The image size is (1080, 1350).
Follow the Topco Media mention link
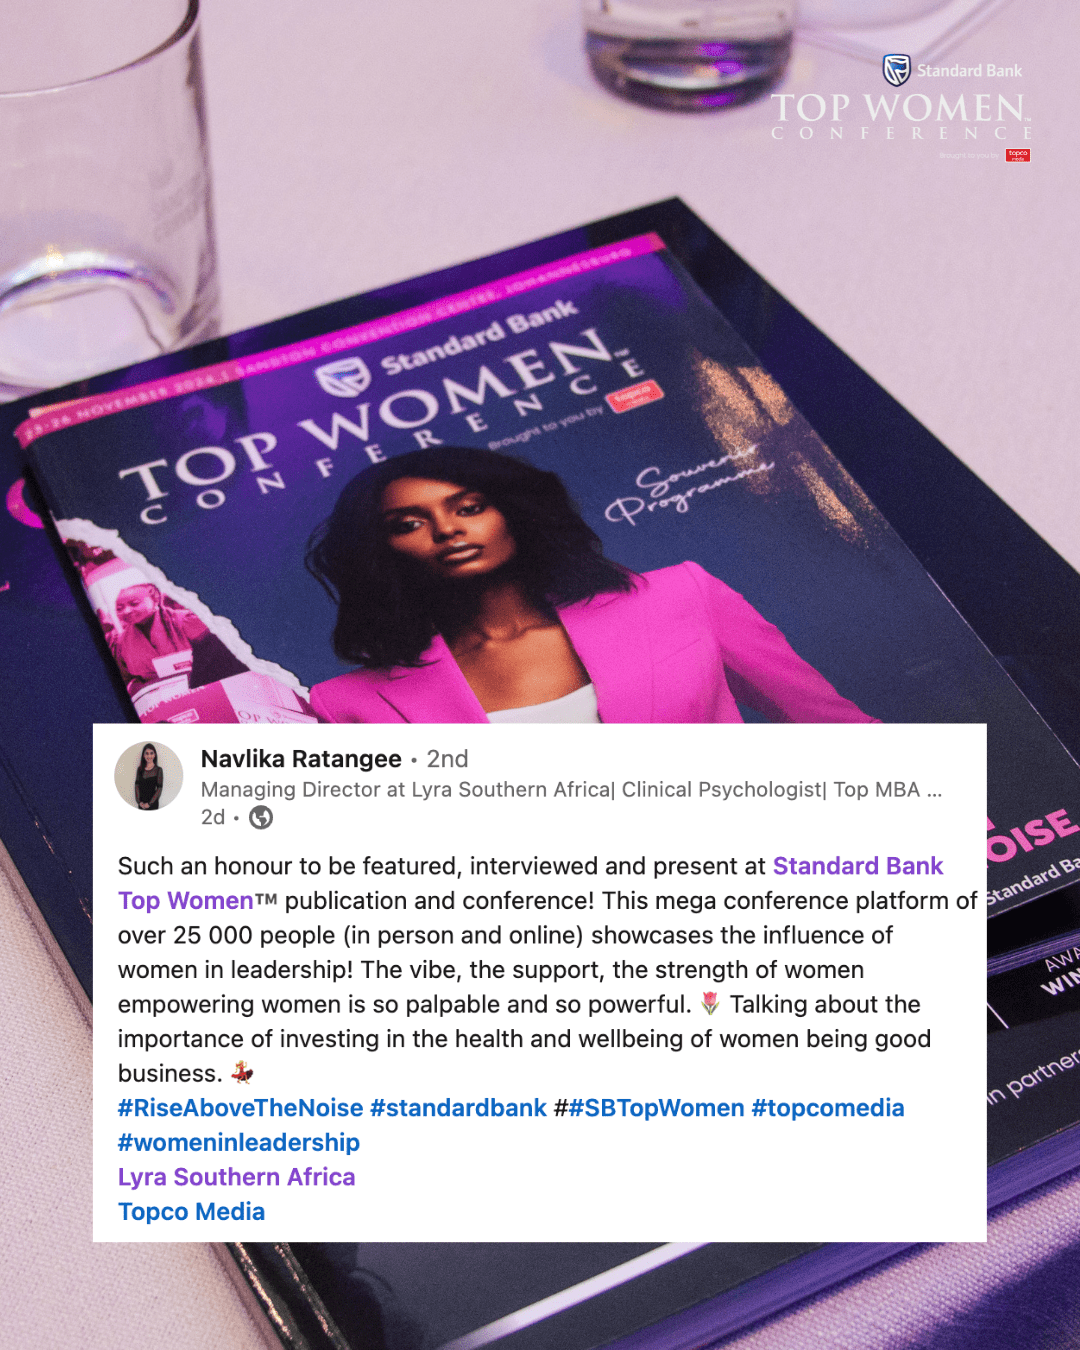192,1212
